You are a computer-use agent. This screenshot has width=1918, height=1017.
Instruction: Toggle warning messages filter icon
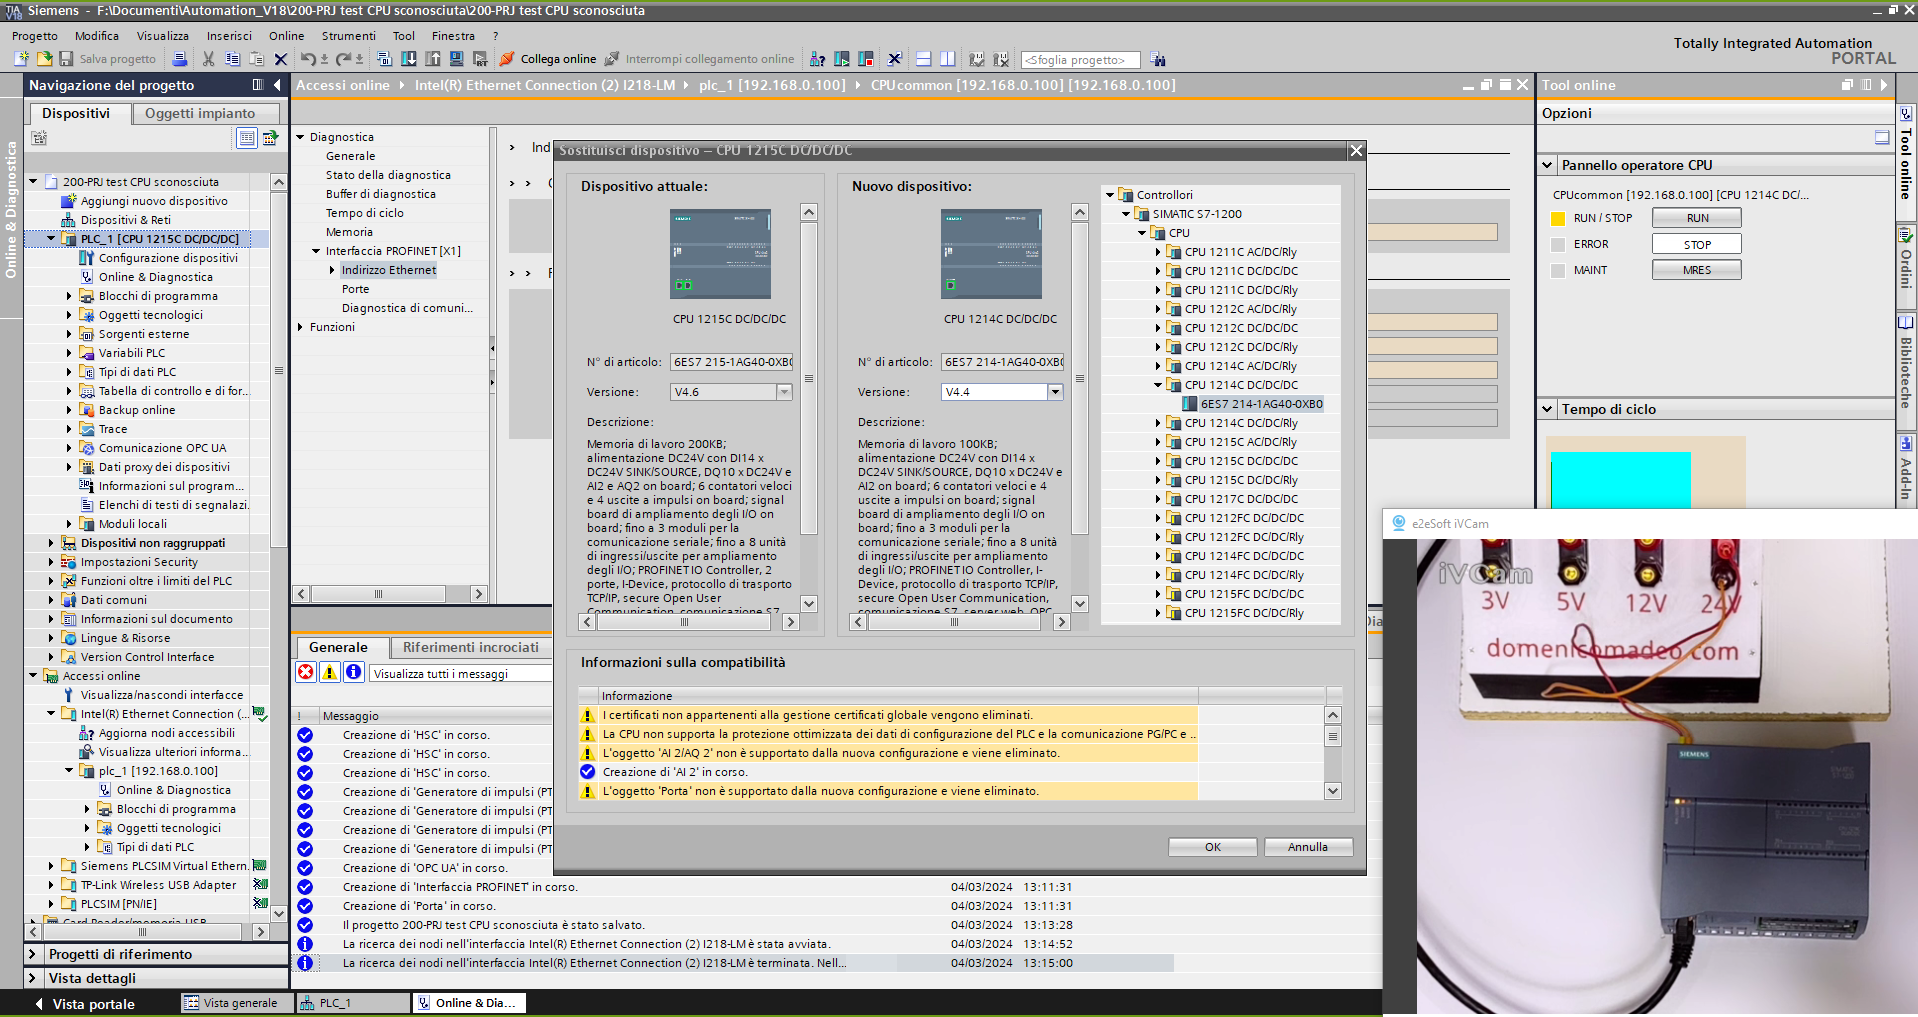(x=329, y=672)
